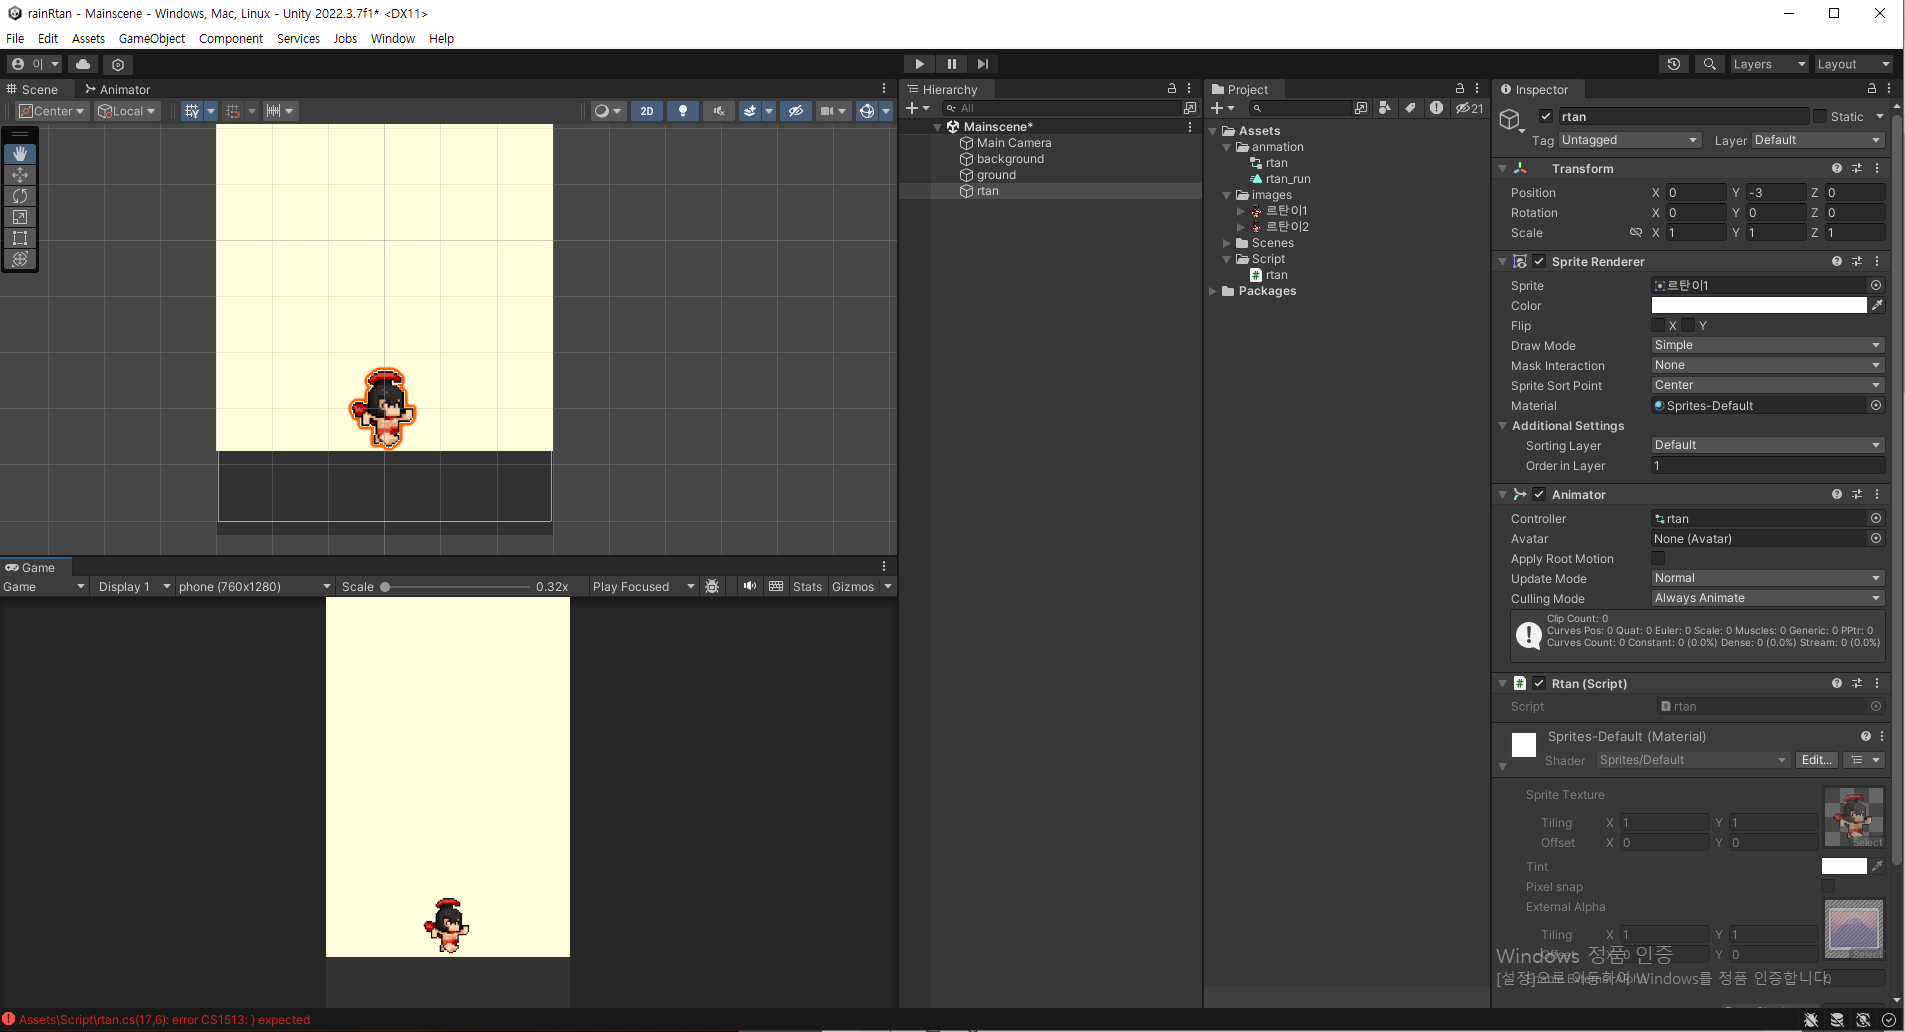Open the GameObject menu
1905x1032 pixels.
[152, 39]
